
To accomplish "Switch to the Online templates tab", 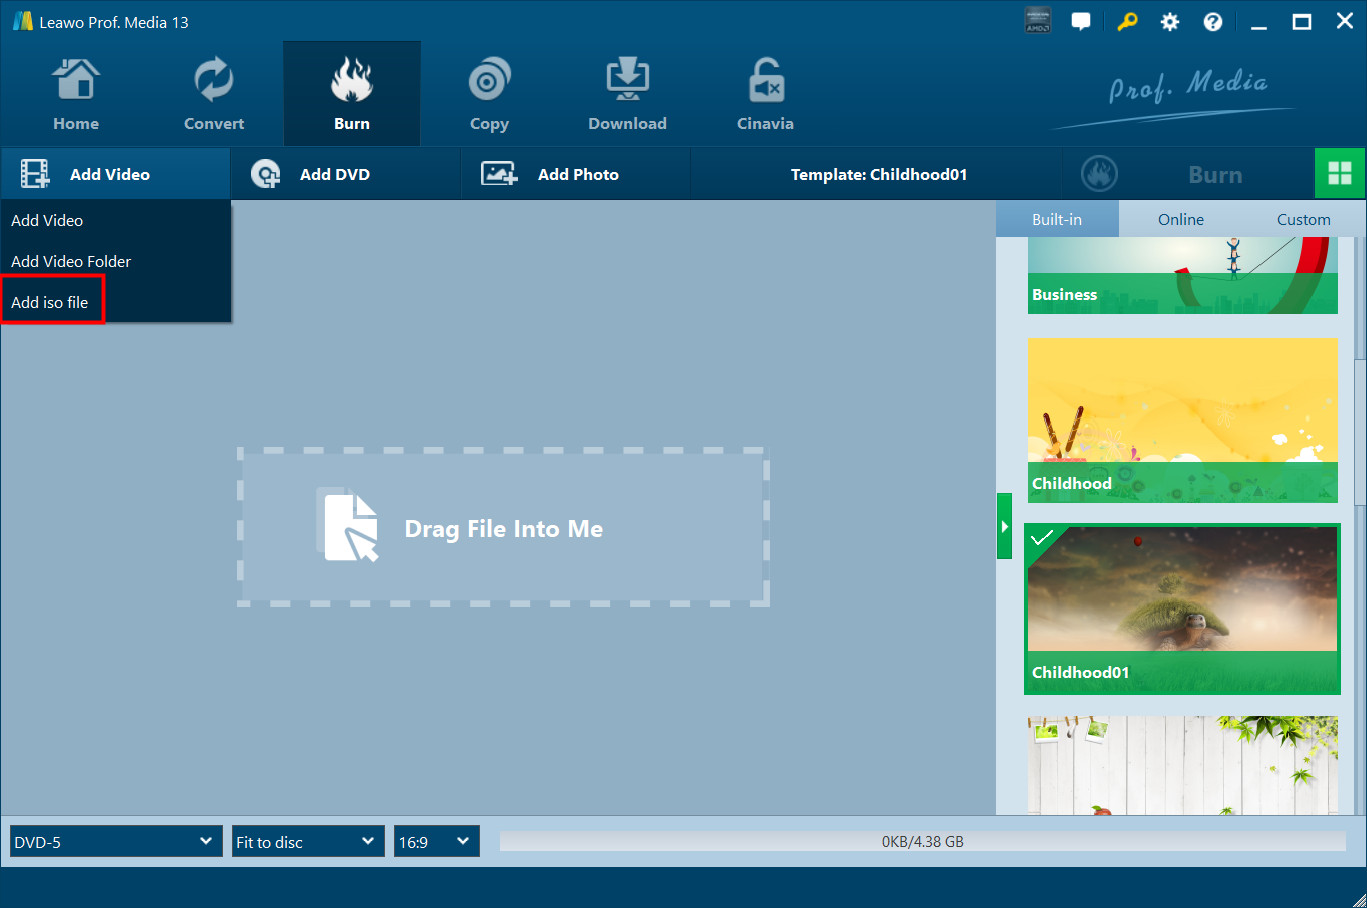I will 1180,219.
